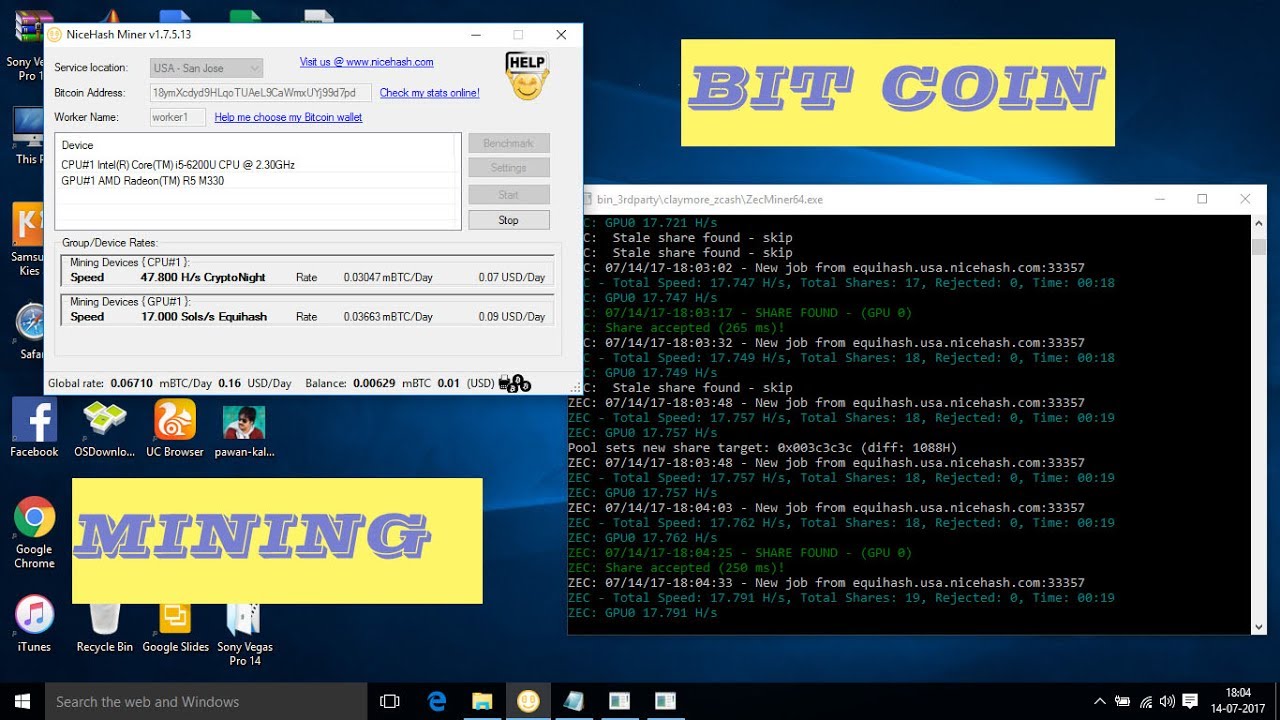Launch Sony Vegas Pro 14 from the desktop

pos(244,634)
